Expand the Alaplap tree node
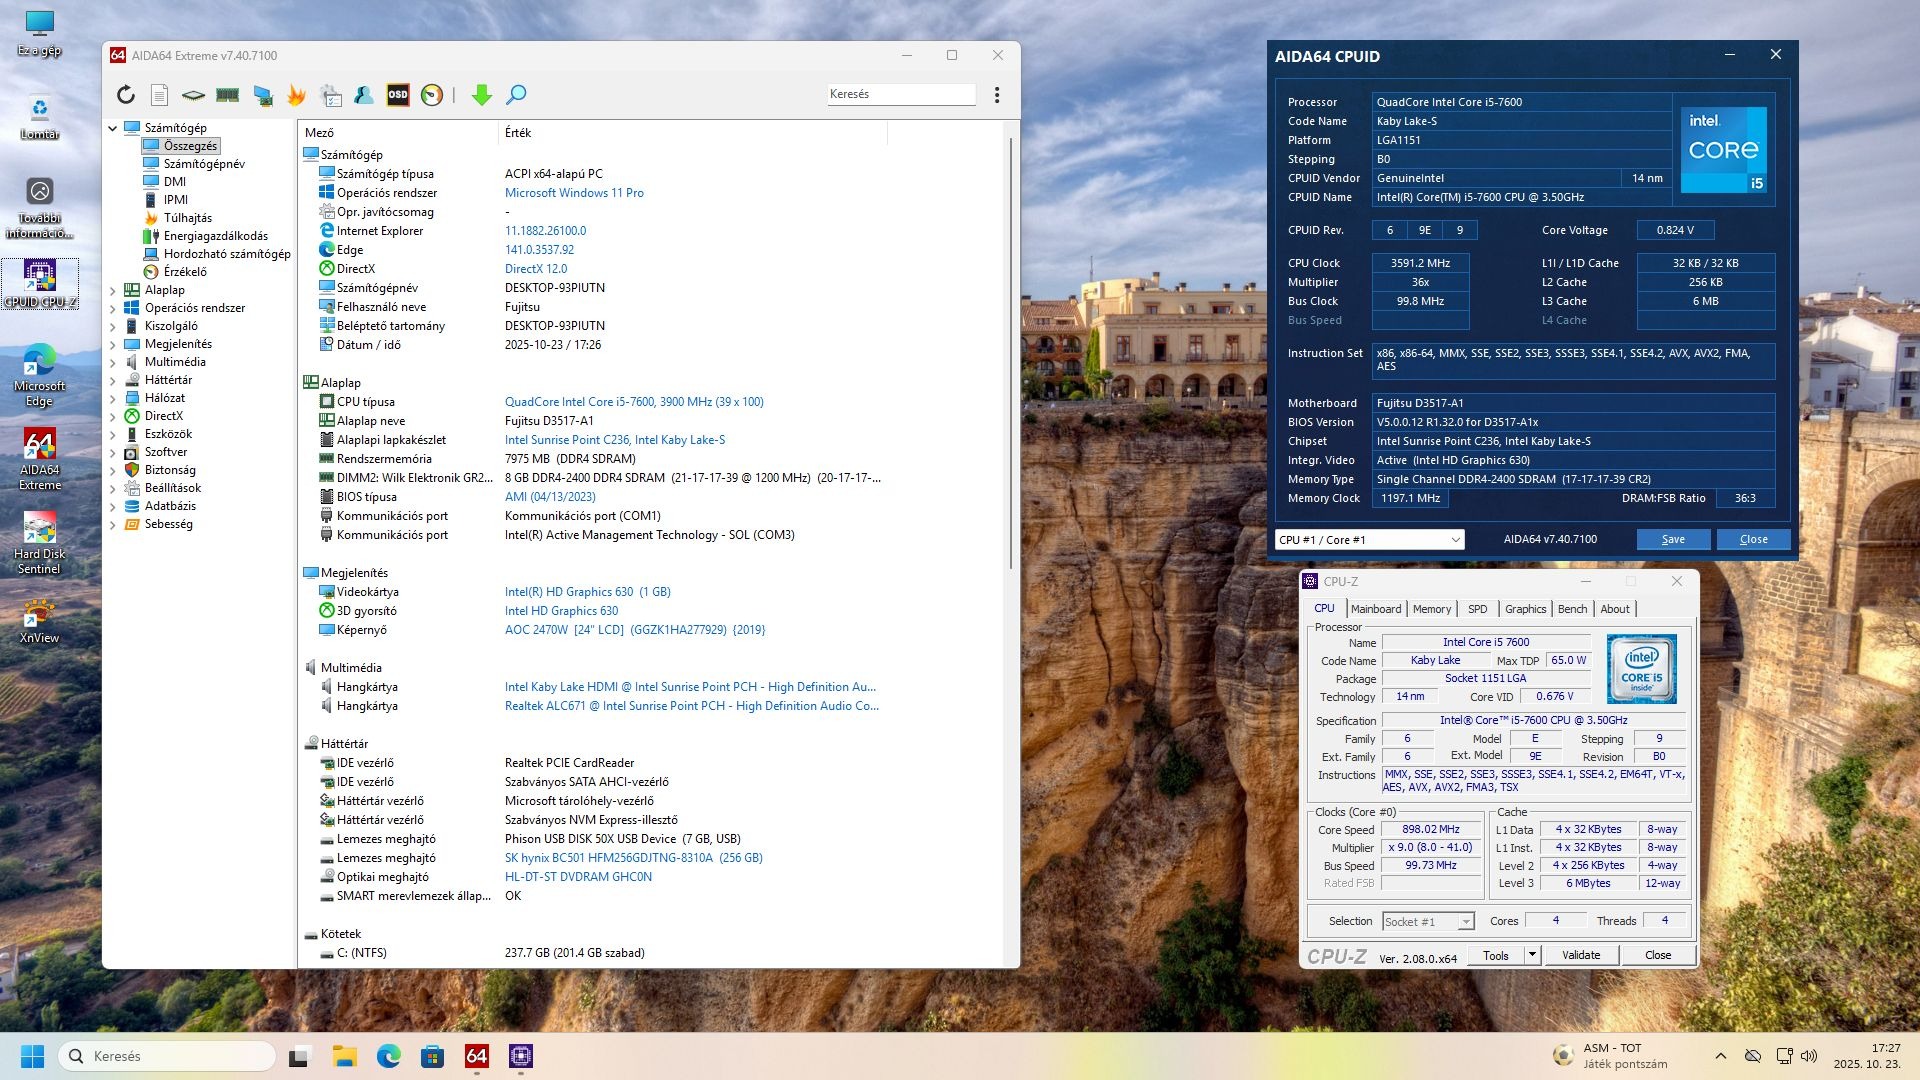 (x=113, y=290)
